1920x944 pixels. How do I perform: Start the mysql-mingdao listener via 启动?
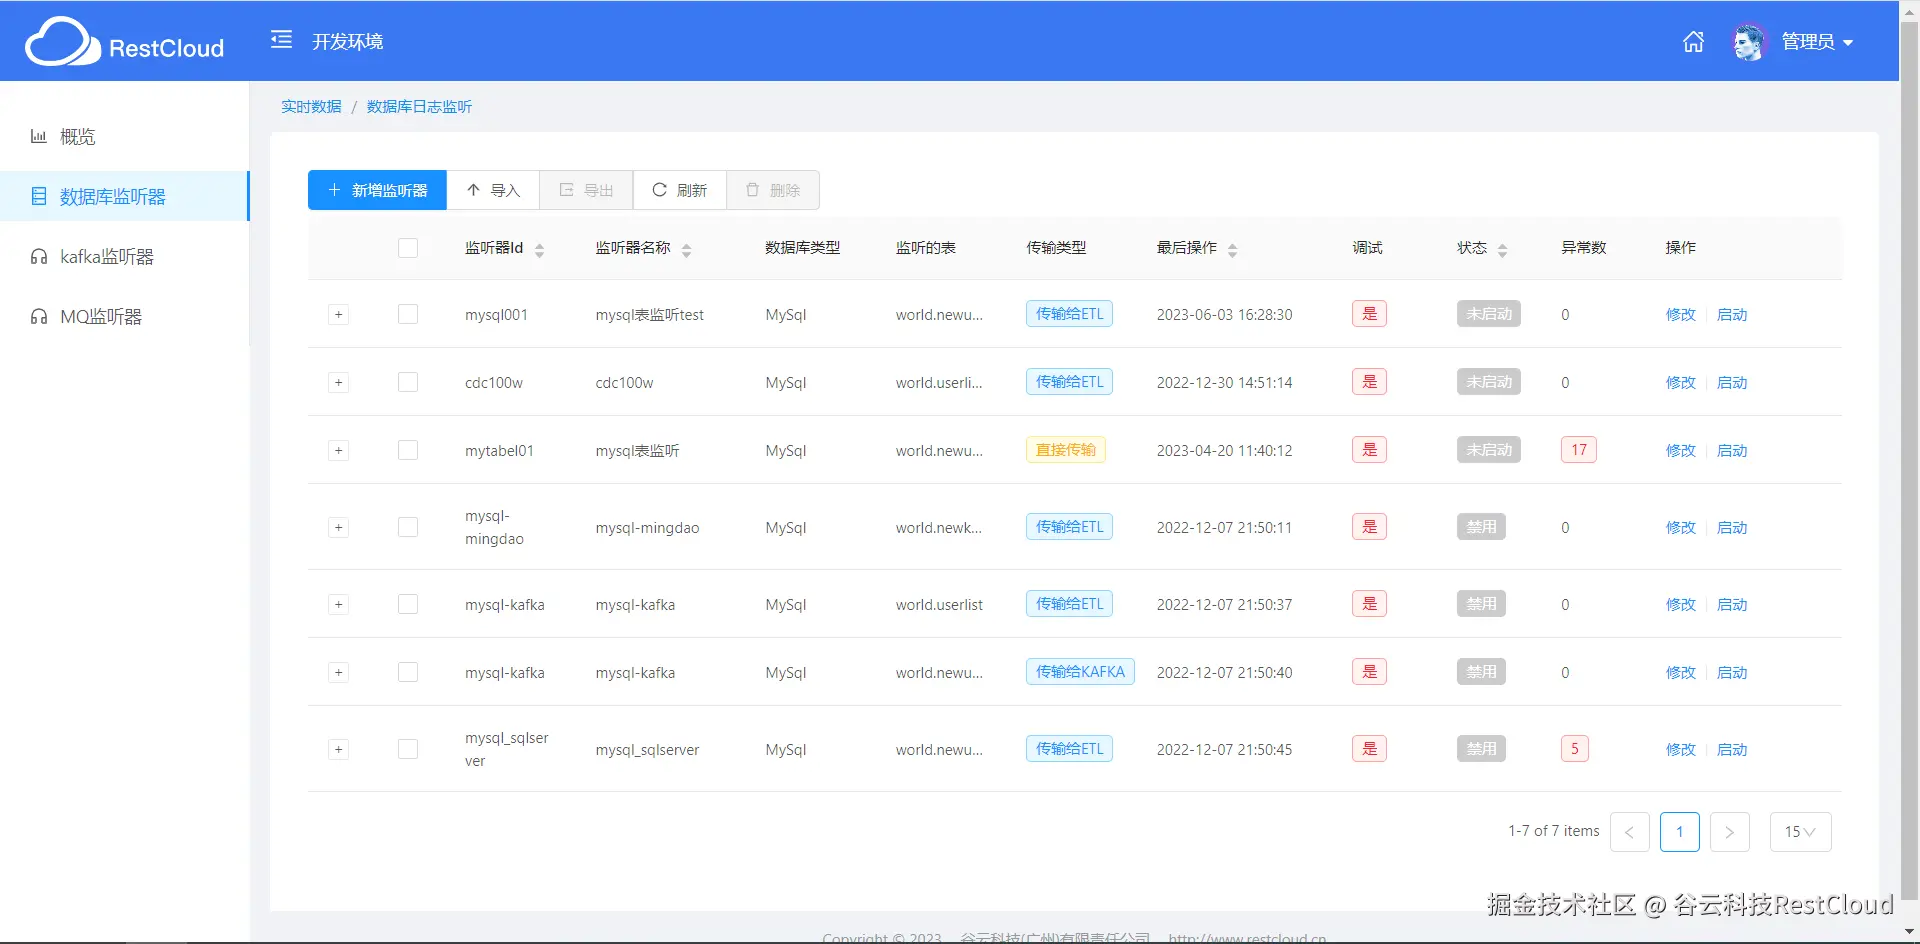point(1732,528)
